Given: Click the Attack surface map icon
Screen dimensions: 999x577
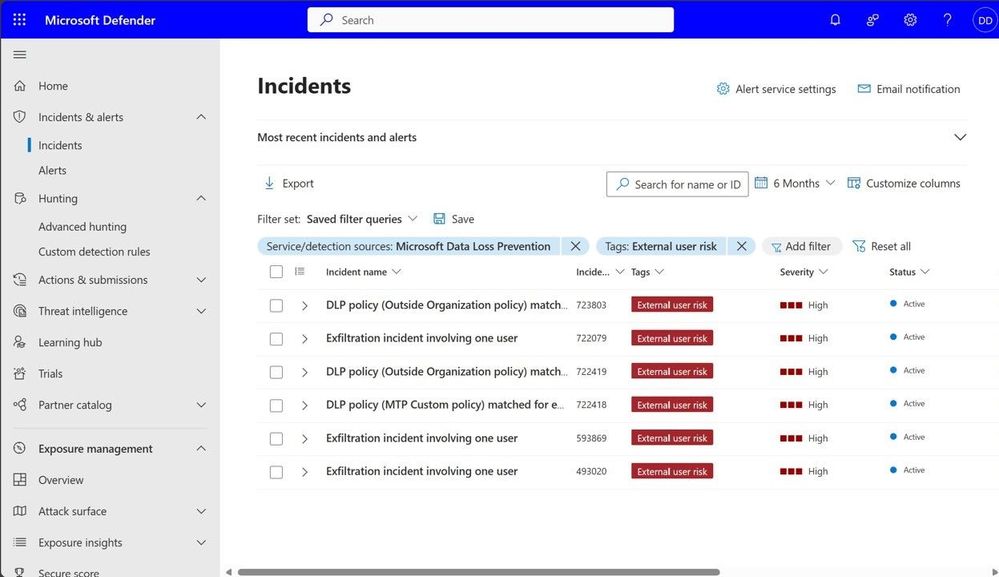Looking at the screenshot, I should 20,511.
